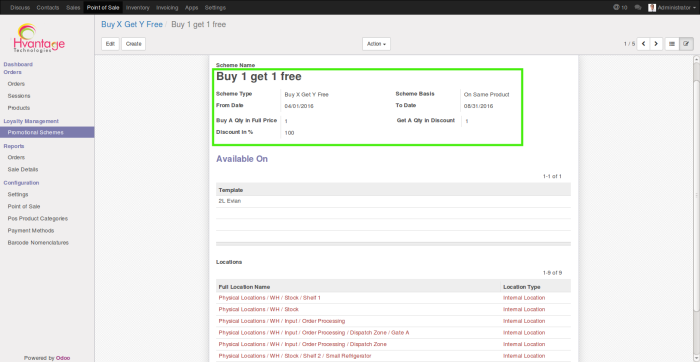Viewport: 700px width, 362px height.
Task: Open the Inventory menu
Action: pyautogui.click(x=138, y=8)
